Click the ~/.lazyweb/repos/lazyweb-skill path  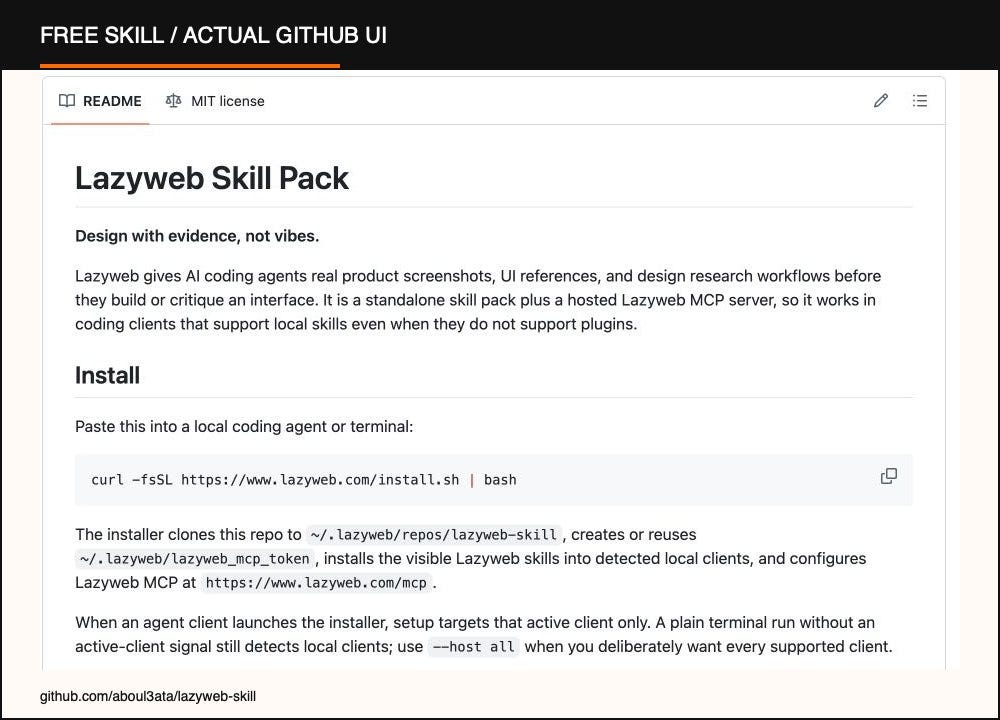tap(434, 534)
